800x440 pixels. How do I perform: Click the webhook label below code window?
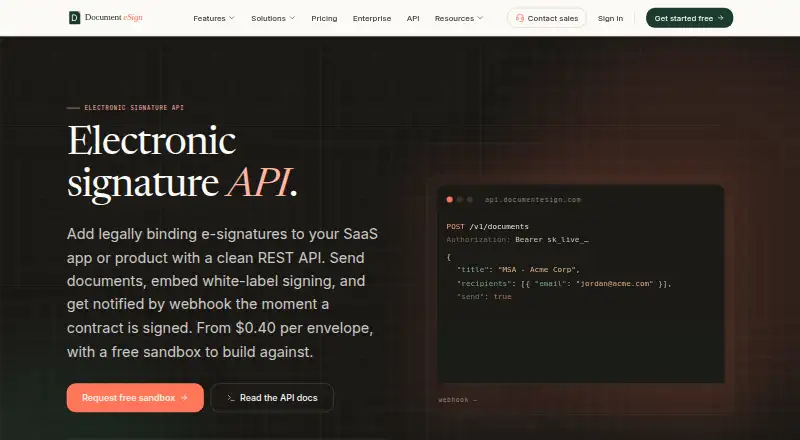click(458, 400)
